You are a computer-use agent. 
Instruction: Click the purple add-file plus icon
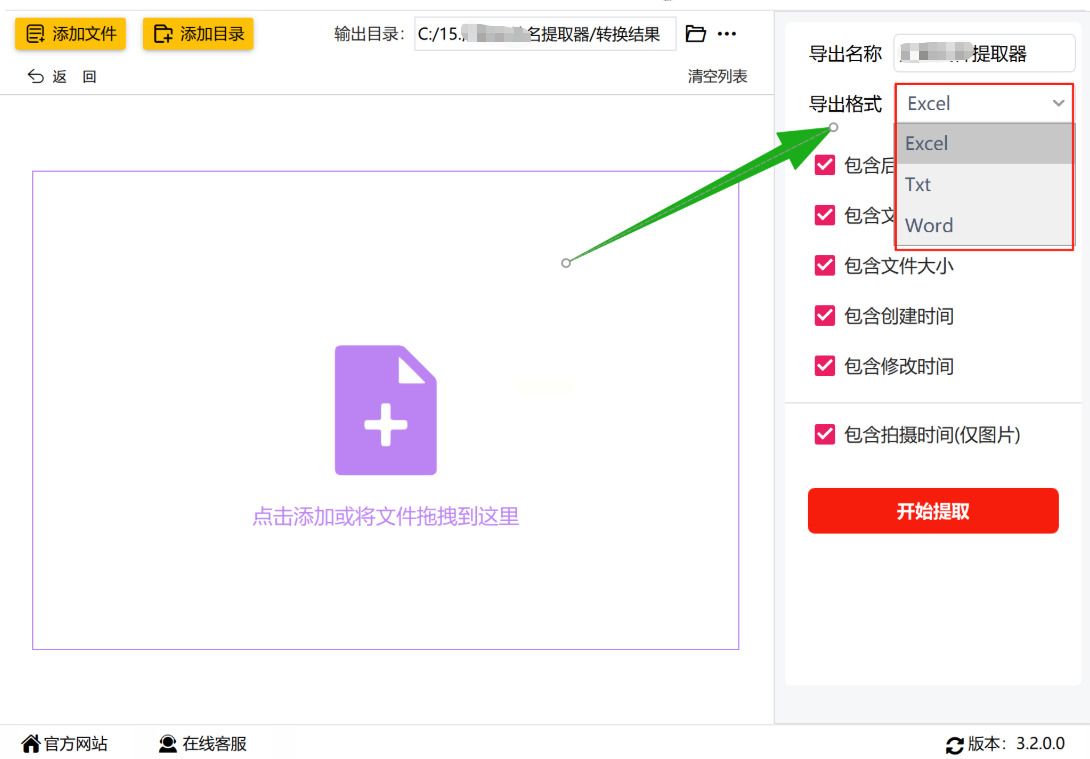click(386, 410)
